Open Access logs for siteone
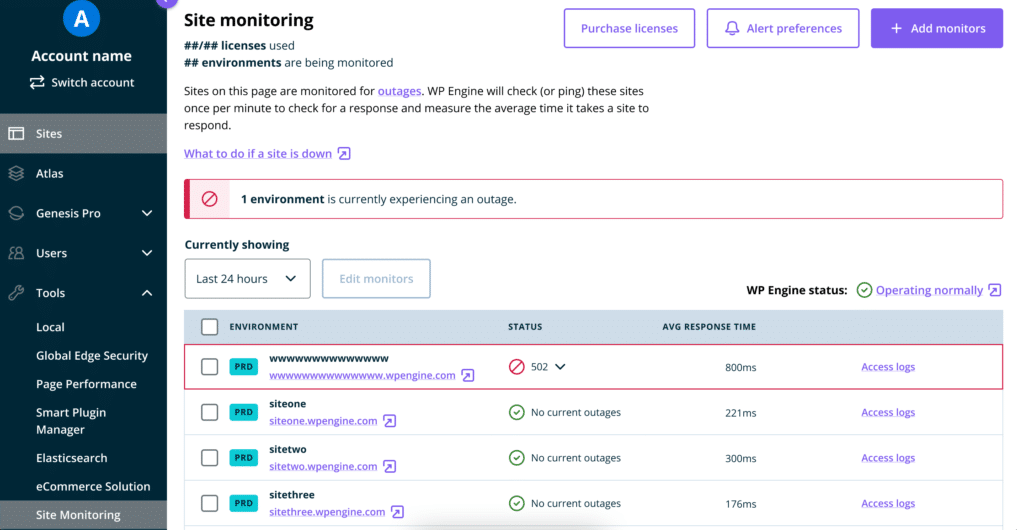 [x=888, y=413]
